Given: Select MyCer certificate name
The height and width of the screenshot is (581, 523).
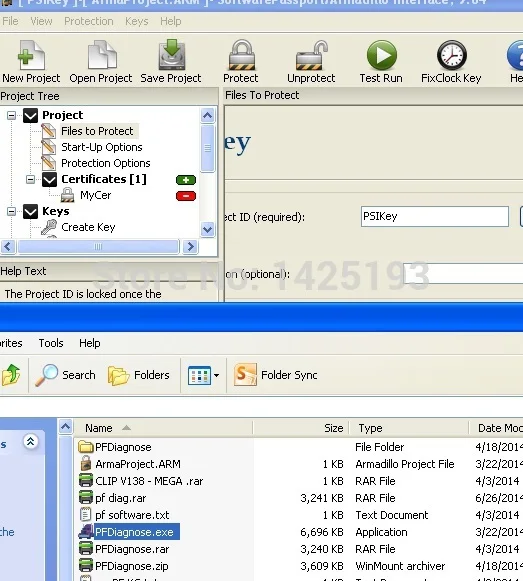Looking at the screenshot, I should [96, 195].
